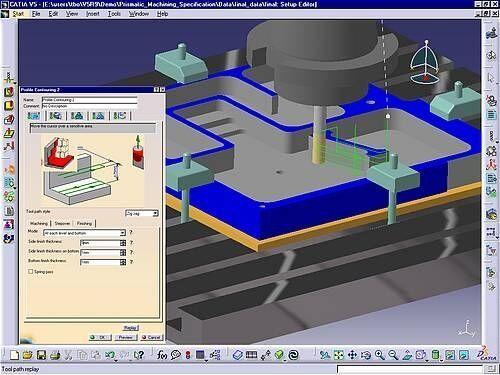Expand the Mode combo box
This screenshot has height=375, width=500.
(84, 233)
